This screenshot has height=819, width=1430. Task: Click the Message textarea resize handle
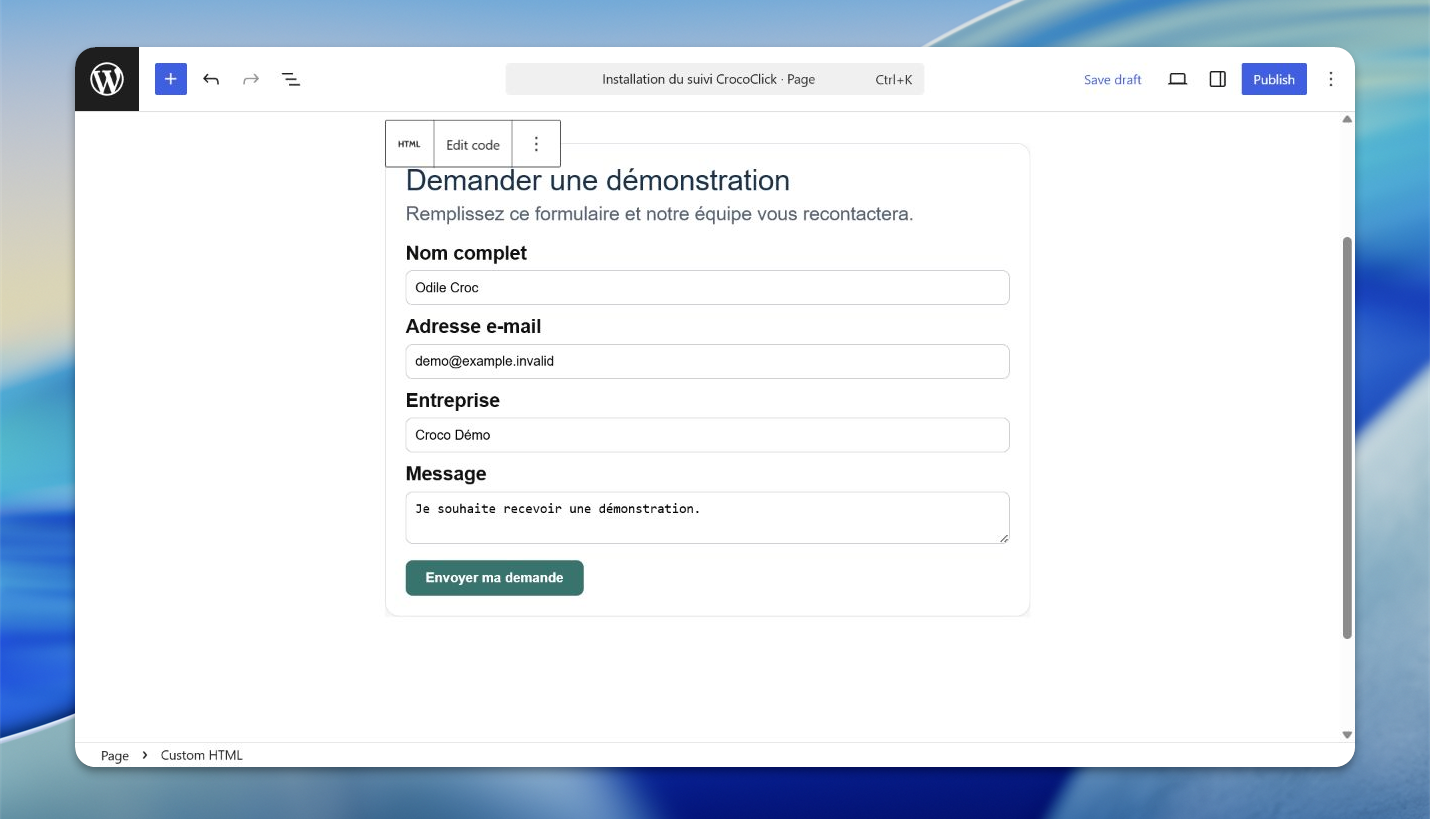click(1004, 538)
